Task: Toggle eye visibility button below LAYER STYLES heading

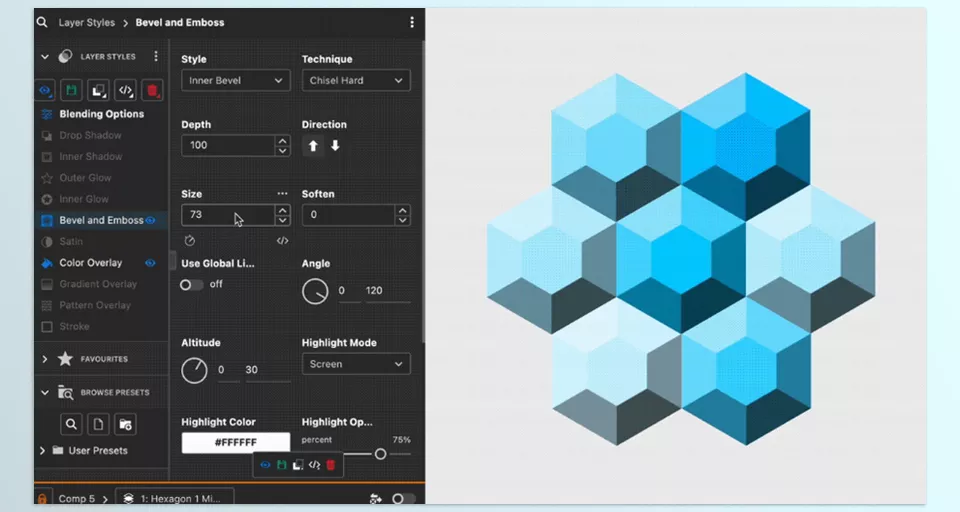Action: point(45,91)
